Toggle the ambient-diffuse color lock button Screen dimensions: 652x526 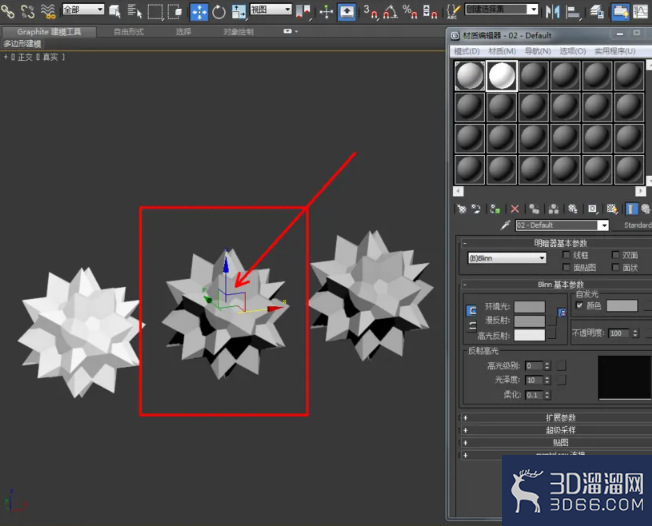click(472, 311)
